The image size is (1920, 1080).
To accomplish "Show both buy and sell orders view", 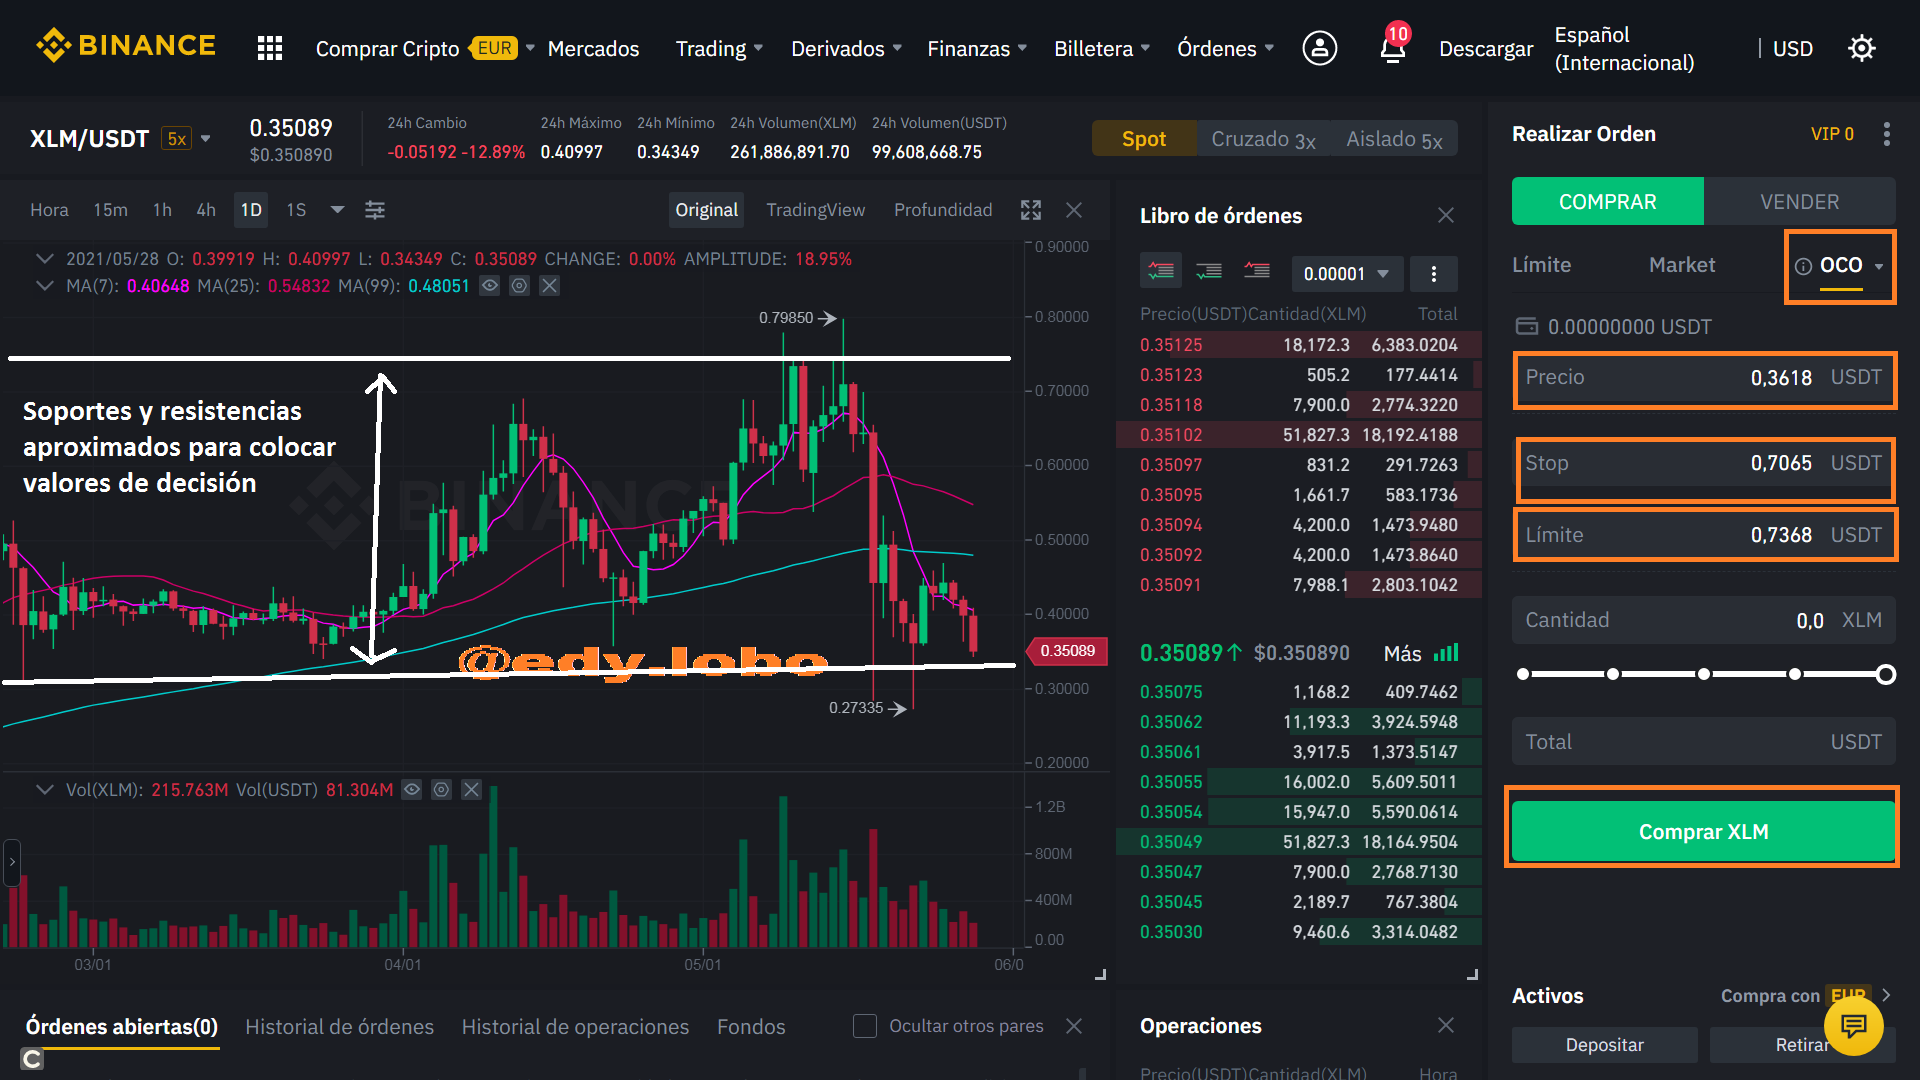I will coord(1161,271).
